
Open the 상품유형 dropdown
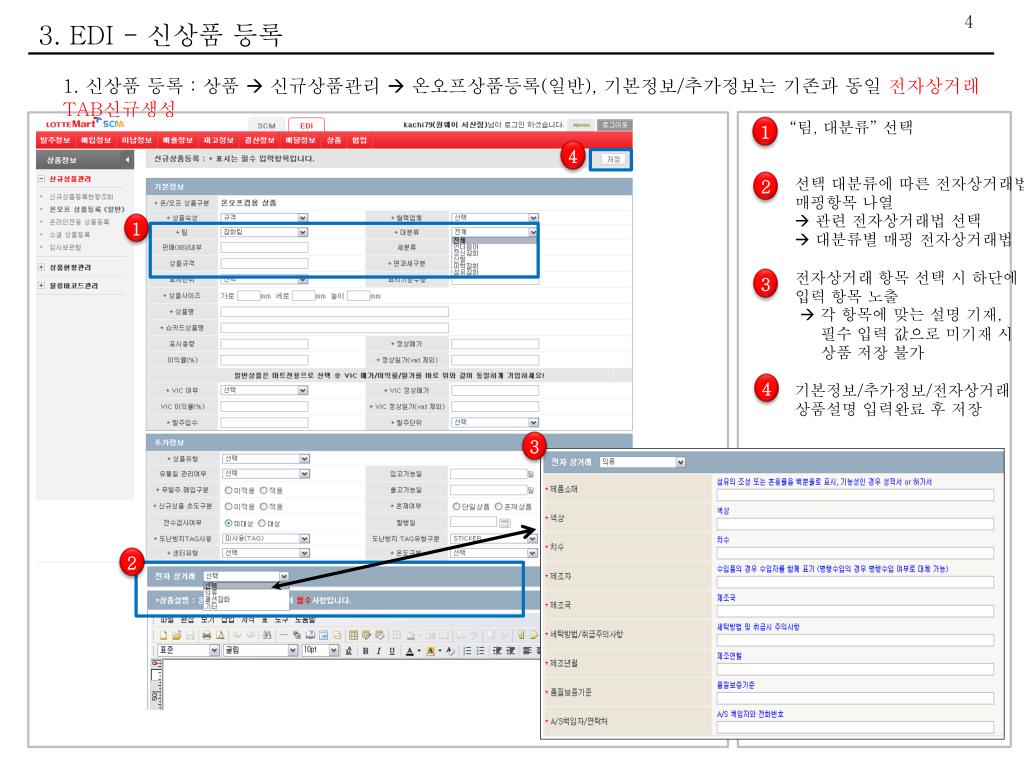click(x=266, y=459)
